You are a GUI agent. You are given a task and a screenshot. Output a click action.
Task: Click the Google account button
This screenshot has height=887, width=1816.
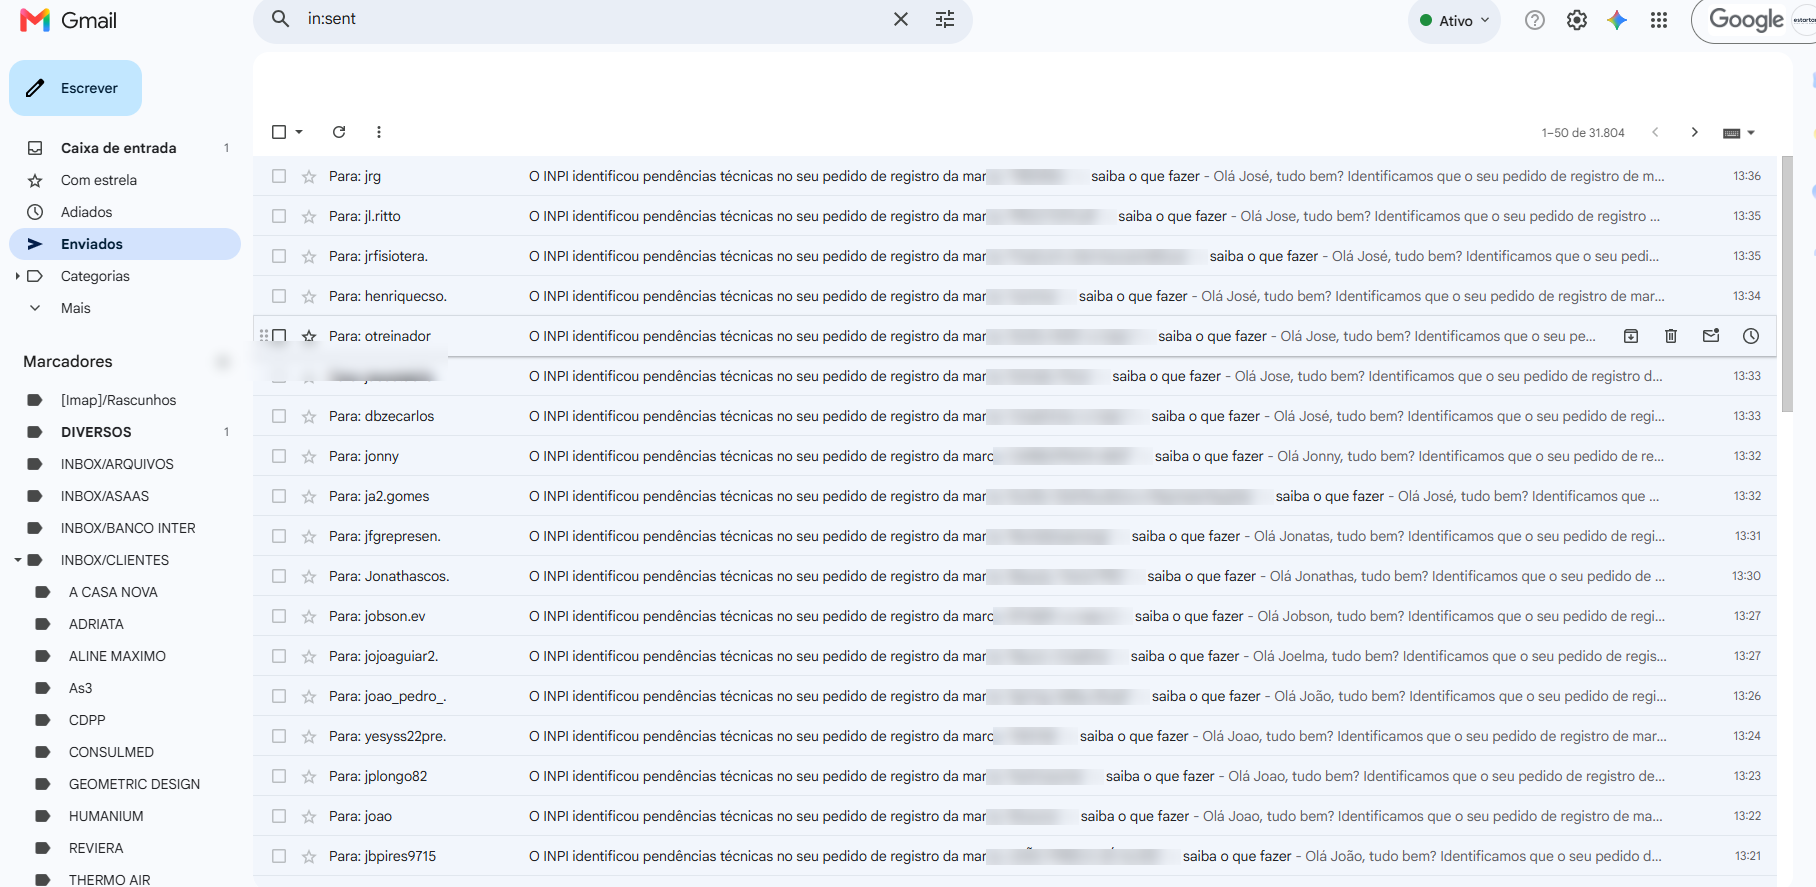click(1754, 20)
